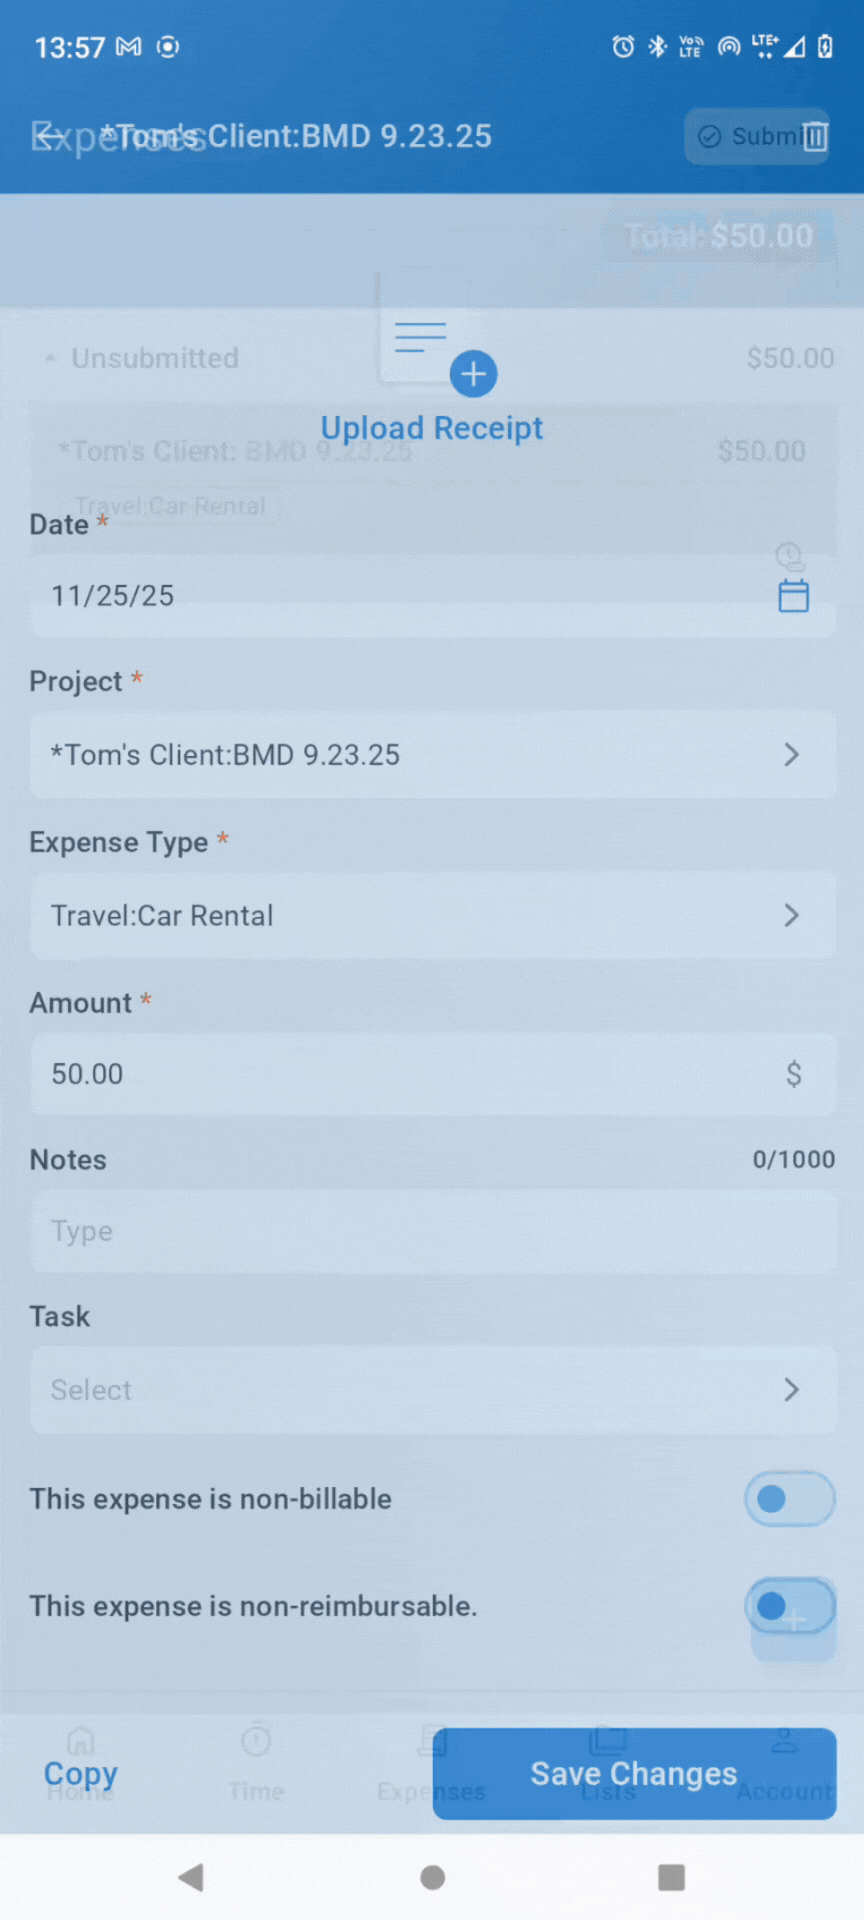Open the calendar date picker icon
This screenshot has height=1920, width=864.
coord(793,596)
